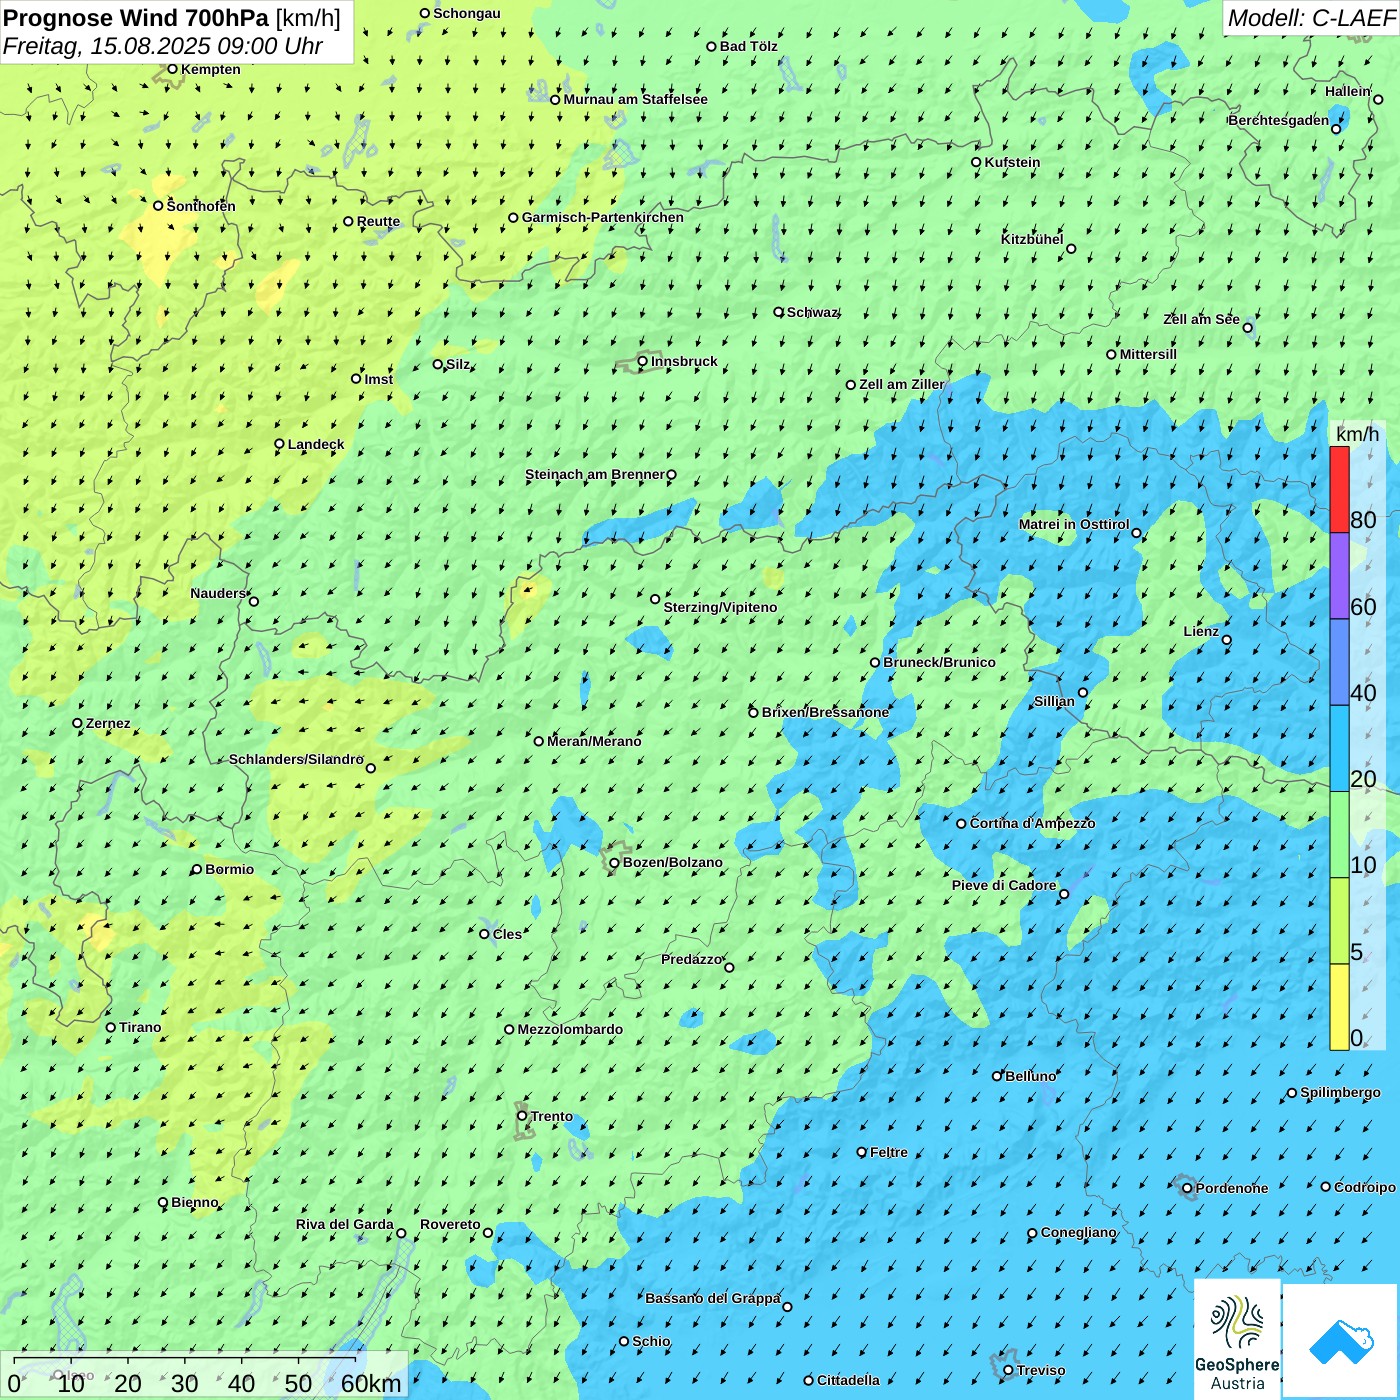This screenshot has width=1400, height=1400.
Task: Click the Riva del Garda label
Action: (345, 1224)
